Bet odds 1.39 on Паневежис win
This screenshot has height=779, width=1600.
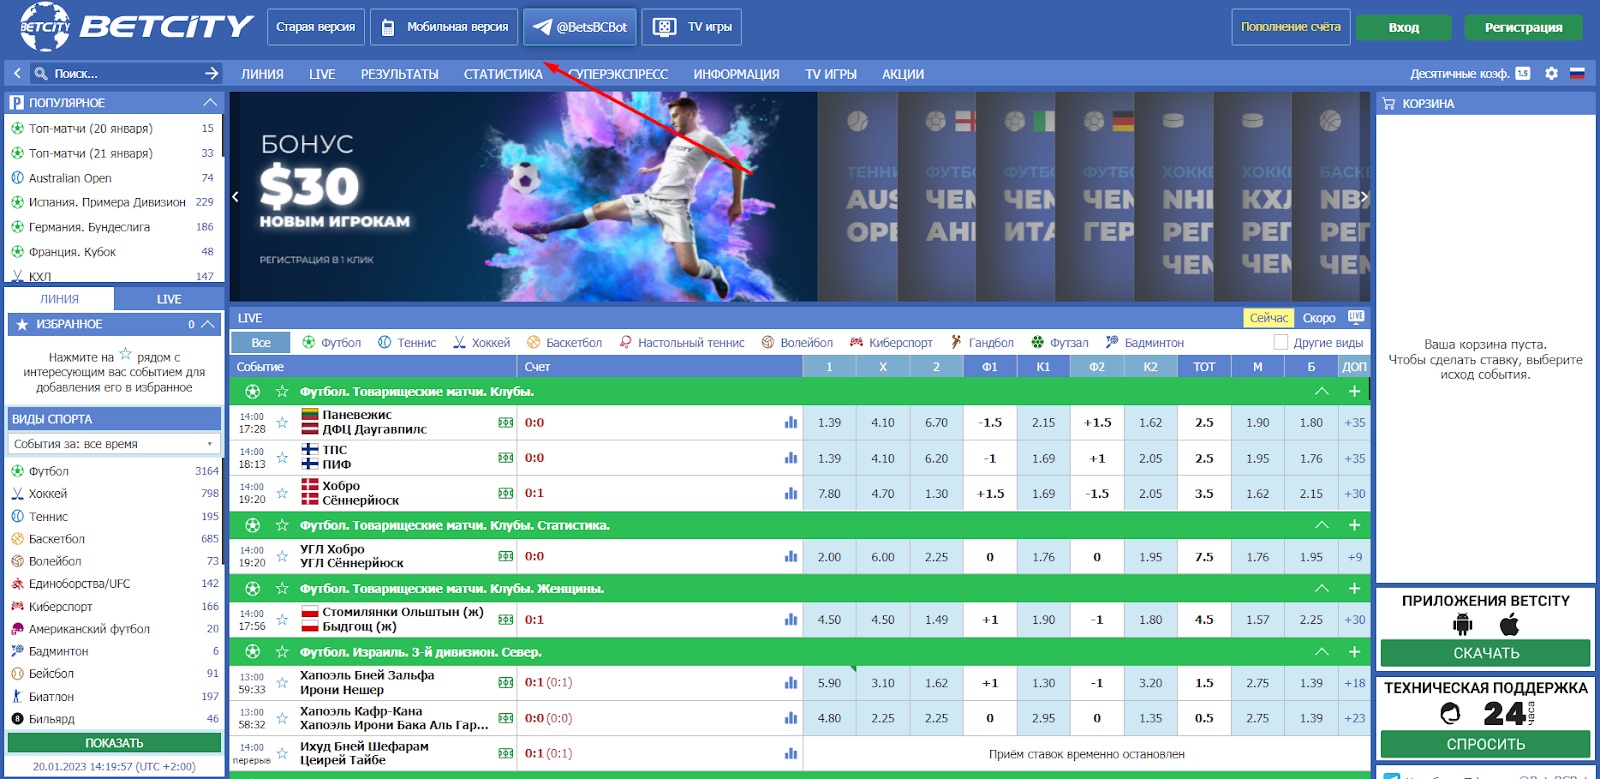[829, 423]
